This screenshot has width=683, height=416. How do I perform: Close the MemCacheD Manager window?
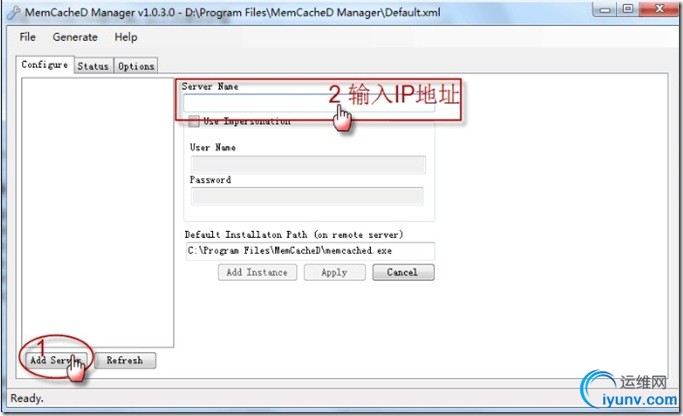click(659, 8)
